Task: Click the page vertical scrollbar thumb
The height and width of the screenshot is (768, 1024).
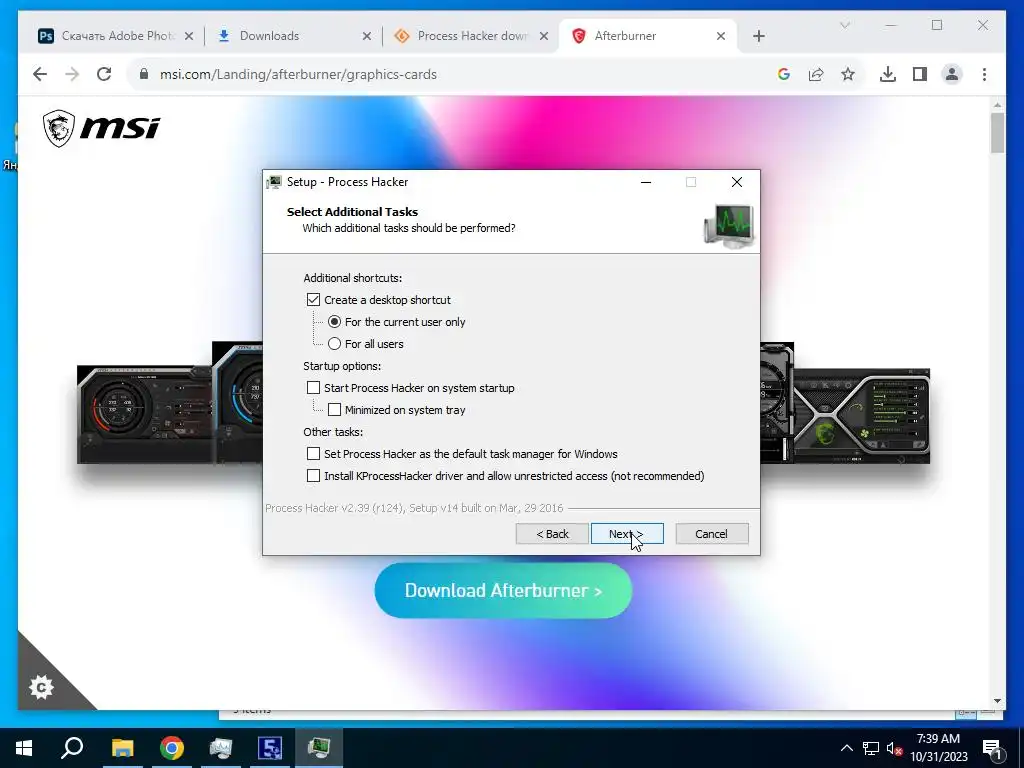Action: tap(997, 133)
